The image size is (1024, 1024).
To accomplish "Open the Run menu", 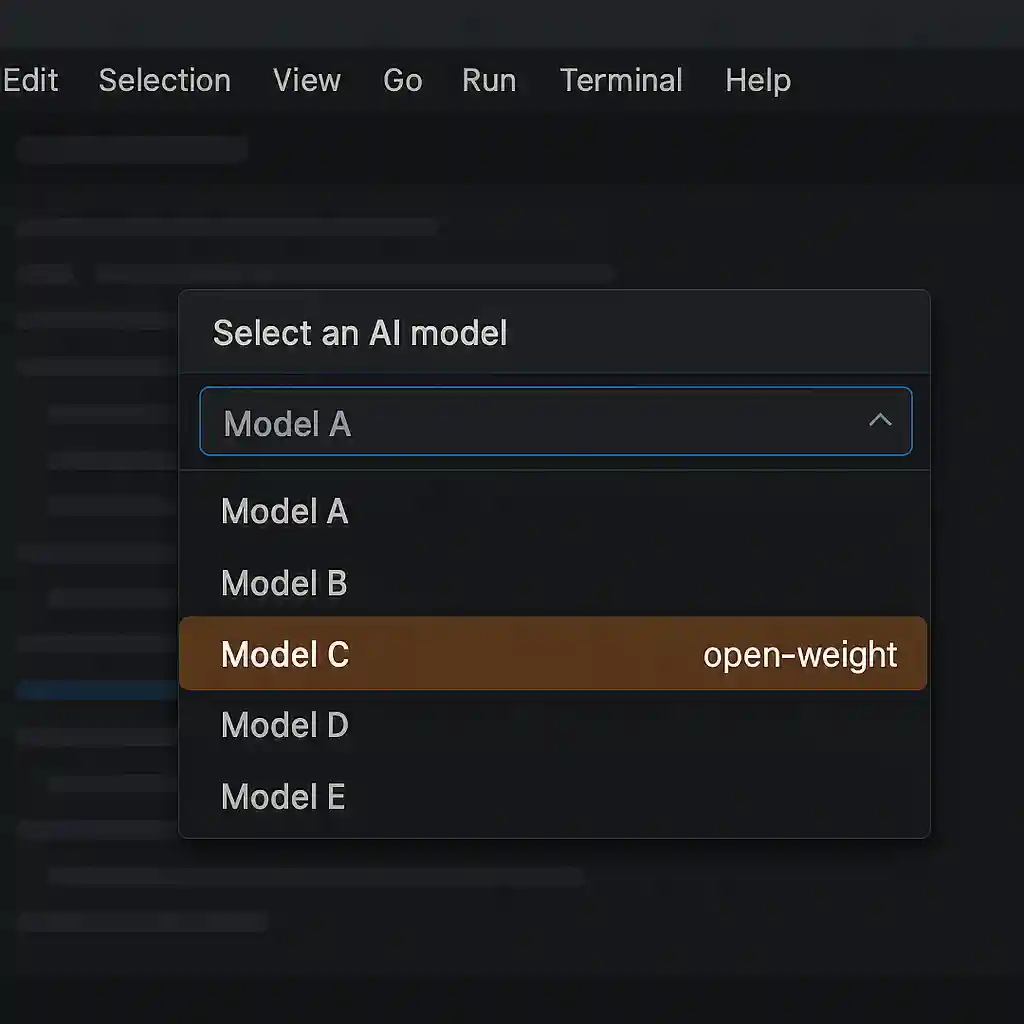I will 489,80.
